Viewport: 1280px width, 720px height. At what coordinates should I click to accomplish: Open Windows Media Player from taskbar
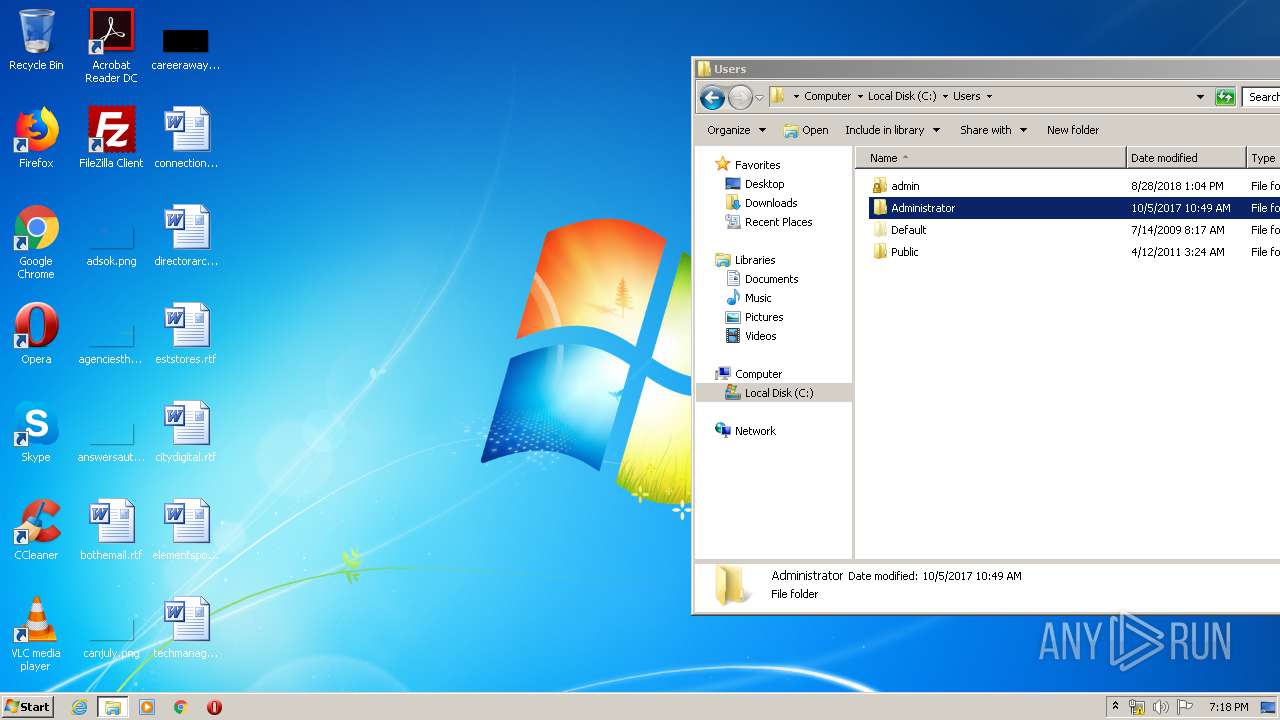pyautogui.click(x=147, y=707)
